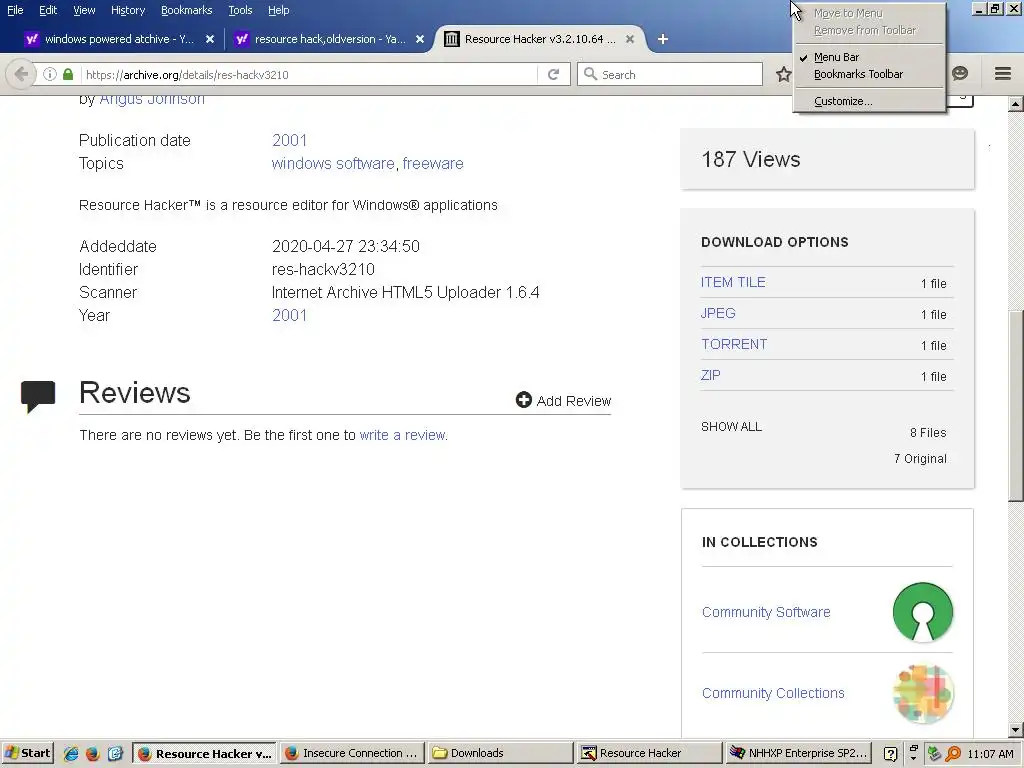Click the page vertical scrollbar thumb
Screen dimensions: 1024x768
pos(1016,406)
